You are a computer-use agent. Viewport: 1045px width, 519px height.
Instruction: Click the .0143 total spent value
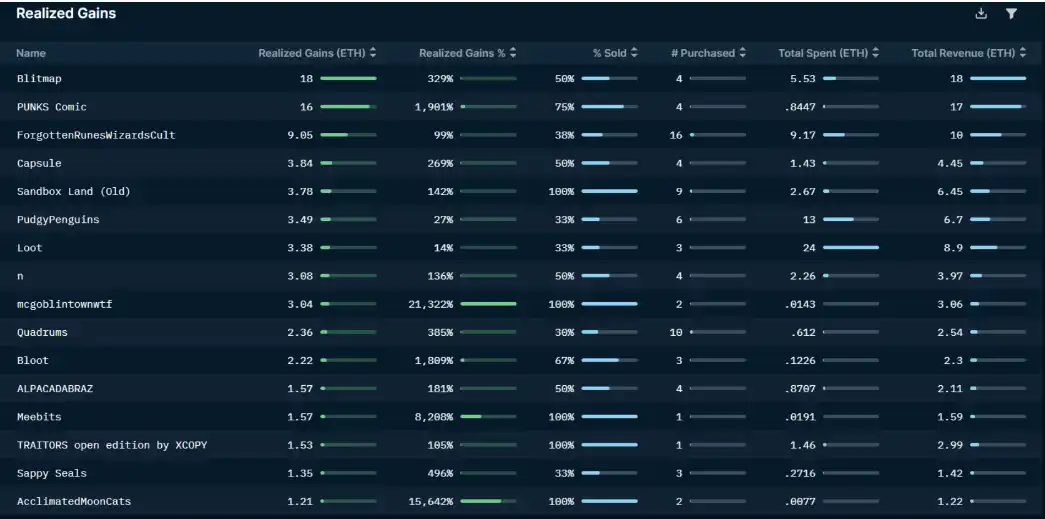click(x=800, y=304)
